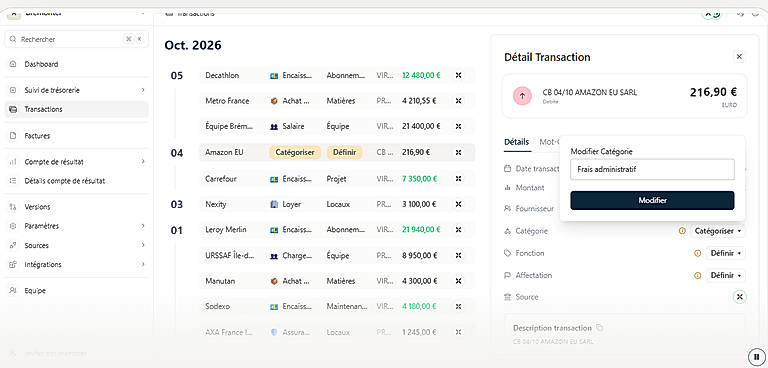Click source icon on URSSAF row
Screen dimensions: 768x368
pyautogui.click(x=458, y=255)
